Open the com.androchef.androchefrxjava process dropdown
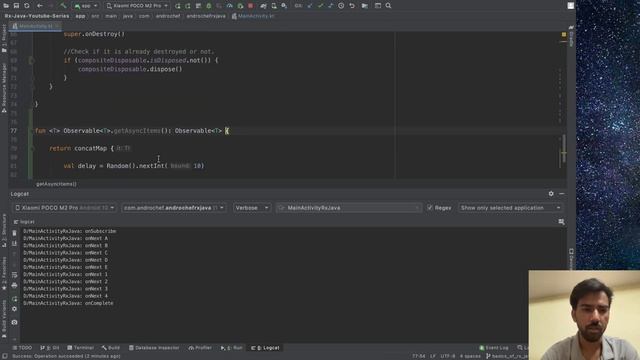The height and width of the screenshot is (360, 640). (174, 208)
